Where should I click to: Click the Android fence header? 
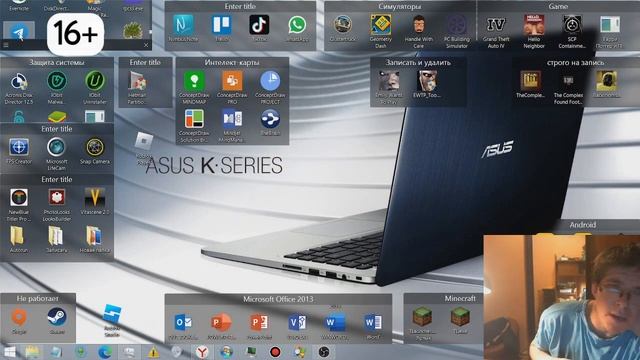point(582,224)
